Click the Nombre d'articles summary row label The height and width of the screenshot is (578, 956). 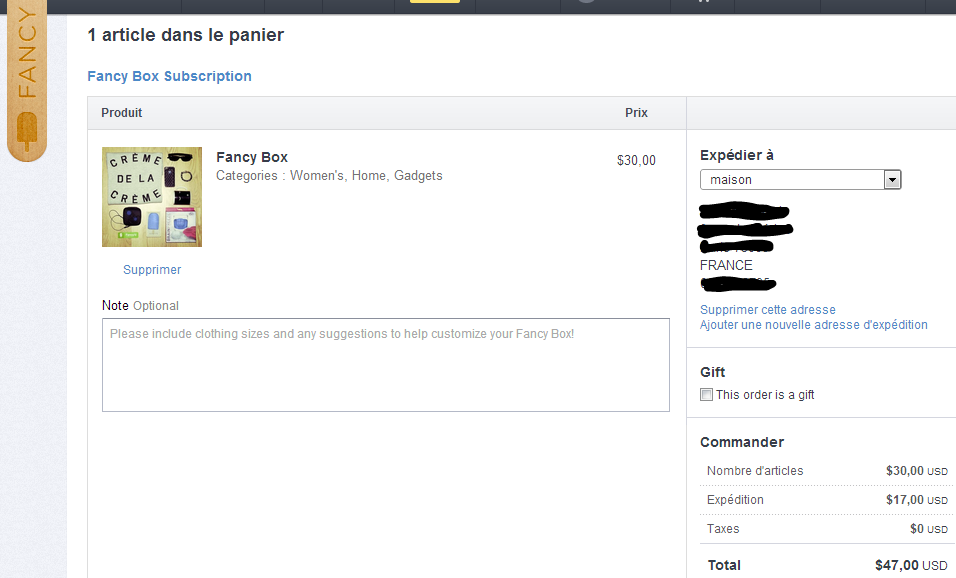[754, 471]
